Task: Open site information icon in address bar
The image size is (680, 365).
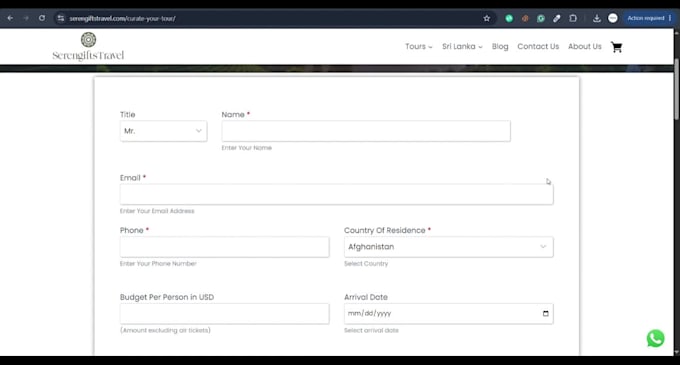Action: point(61,18)
